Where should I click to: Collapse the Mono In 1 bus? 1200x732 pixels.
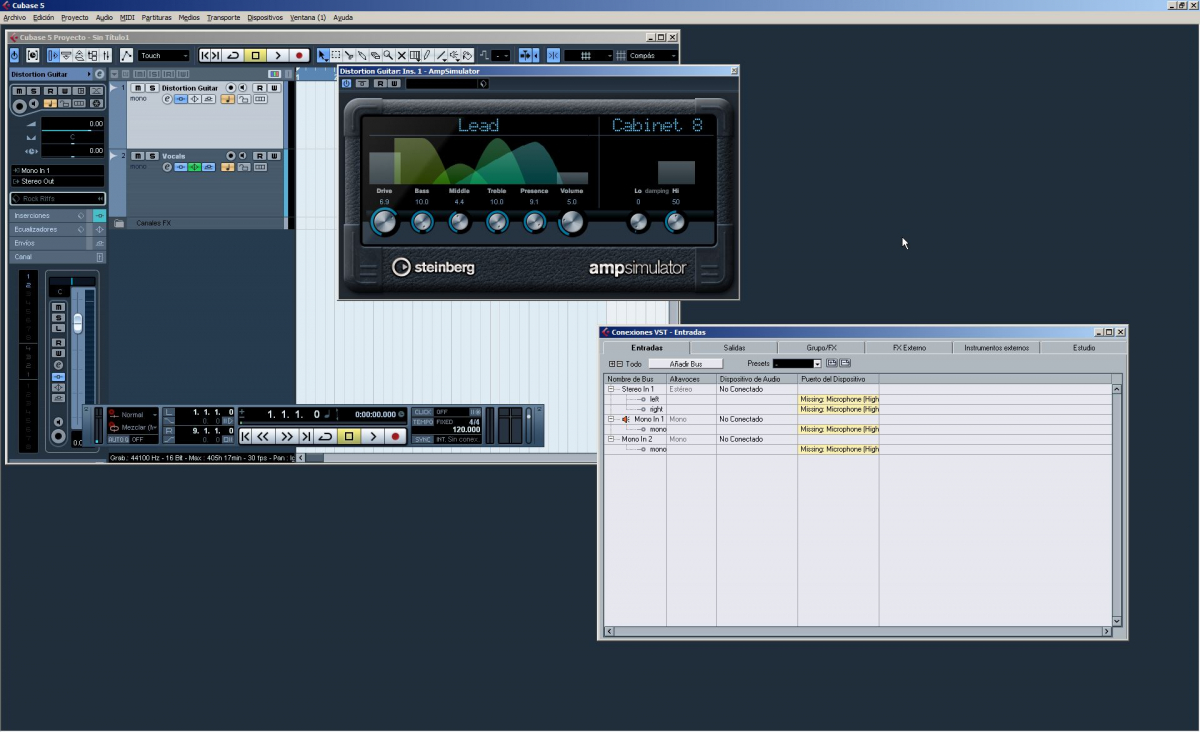(611, 419)
